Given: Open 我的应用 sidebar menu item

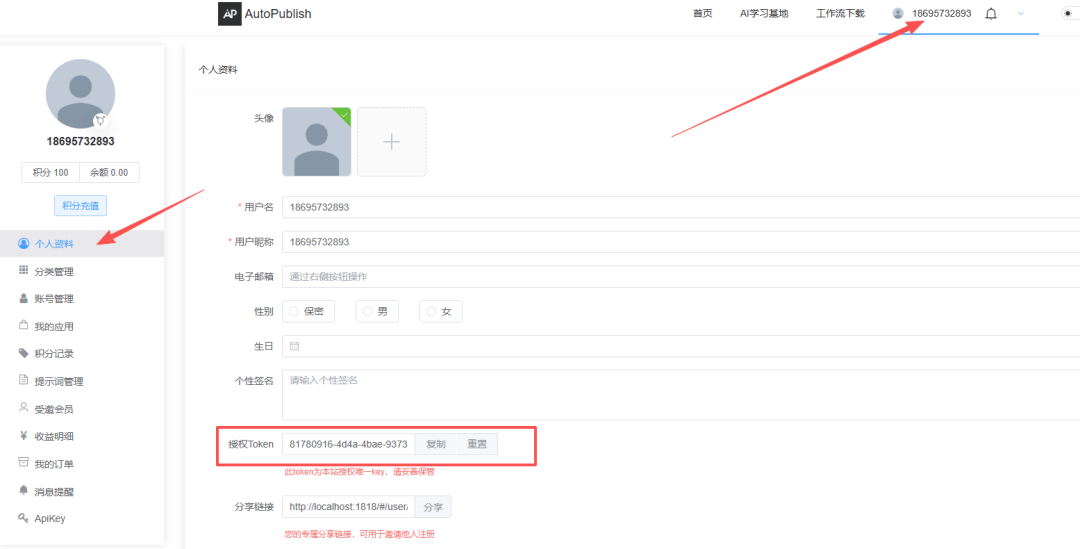Looking at the screenshot, I should [82, 326].
